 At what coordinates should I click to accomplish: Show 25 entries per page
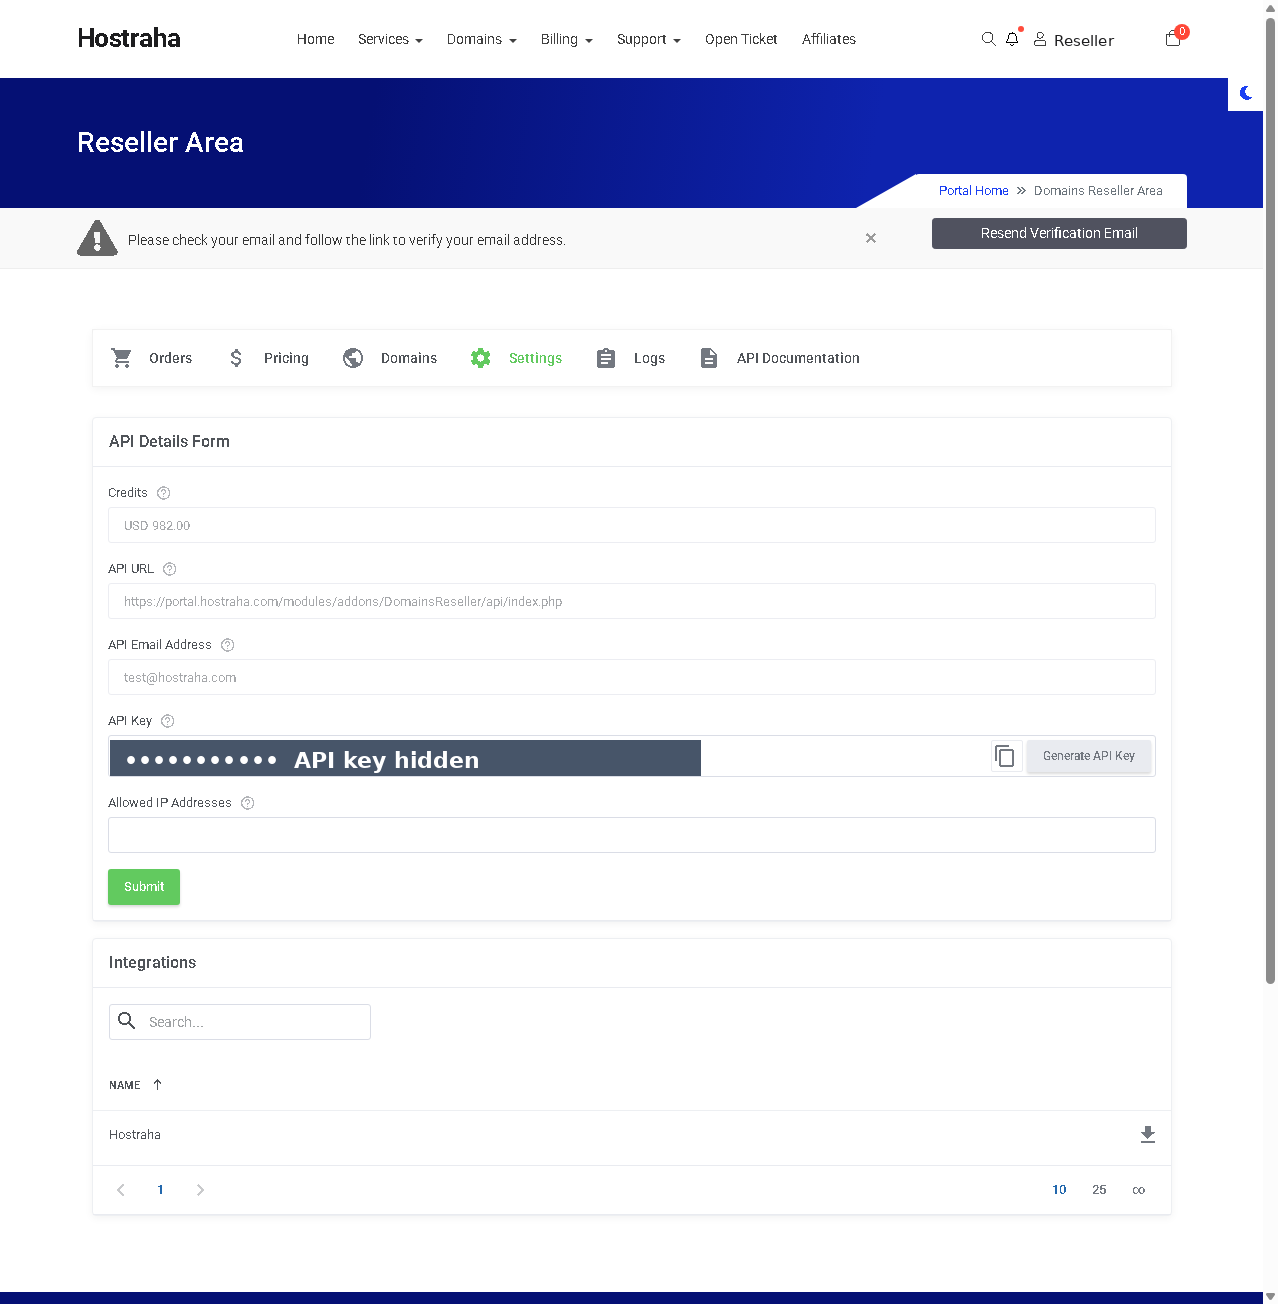click(1099, 1190)
